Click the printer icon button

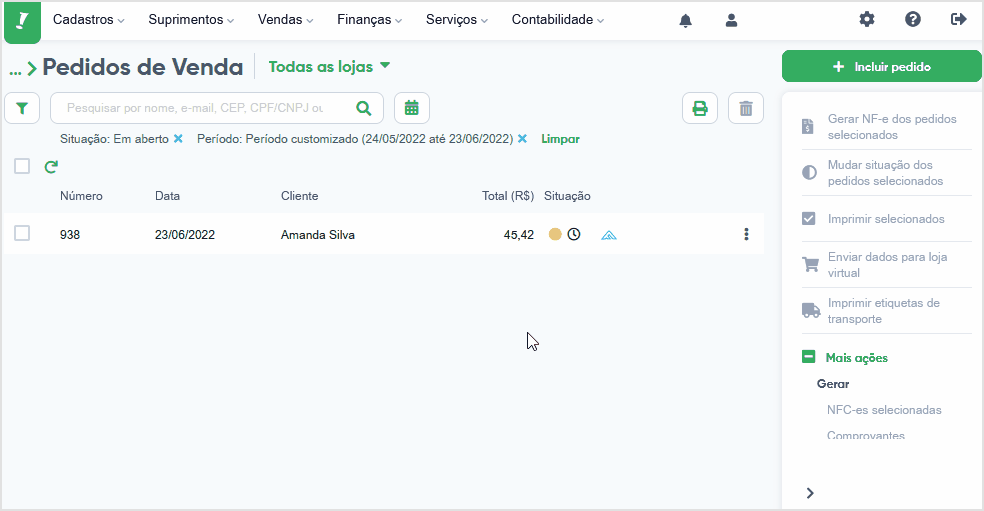(700, 108)
